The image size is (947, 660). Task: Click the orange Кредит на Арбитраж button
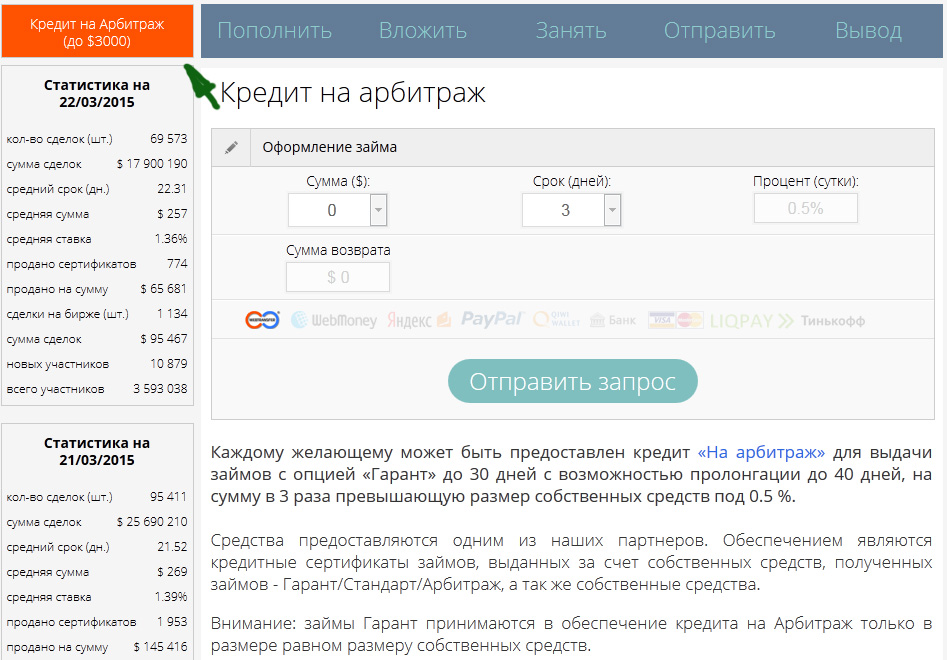point(97,31)
